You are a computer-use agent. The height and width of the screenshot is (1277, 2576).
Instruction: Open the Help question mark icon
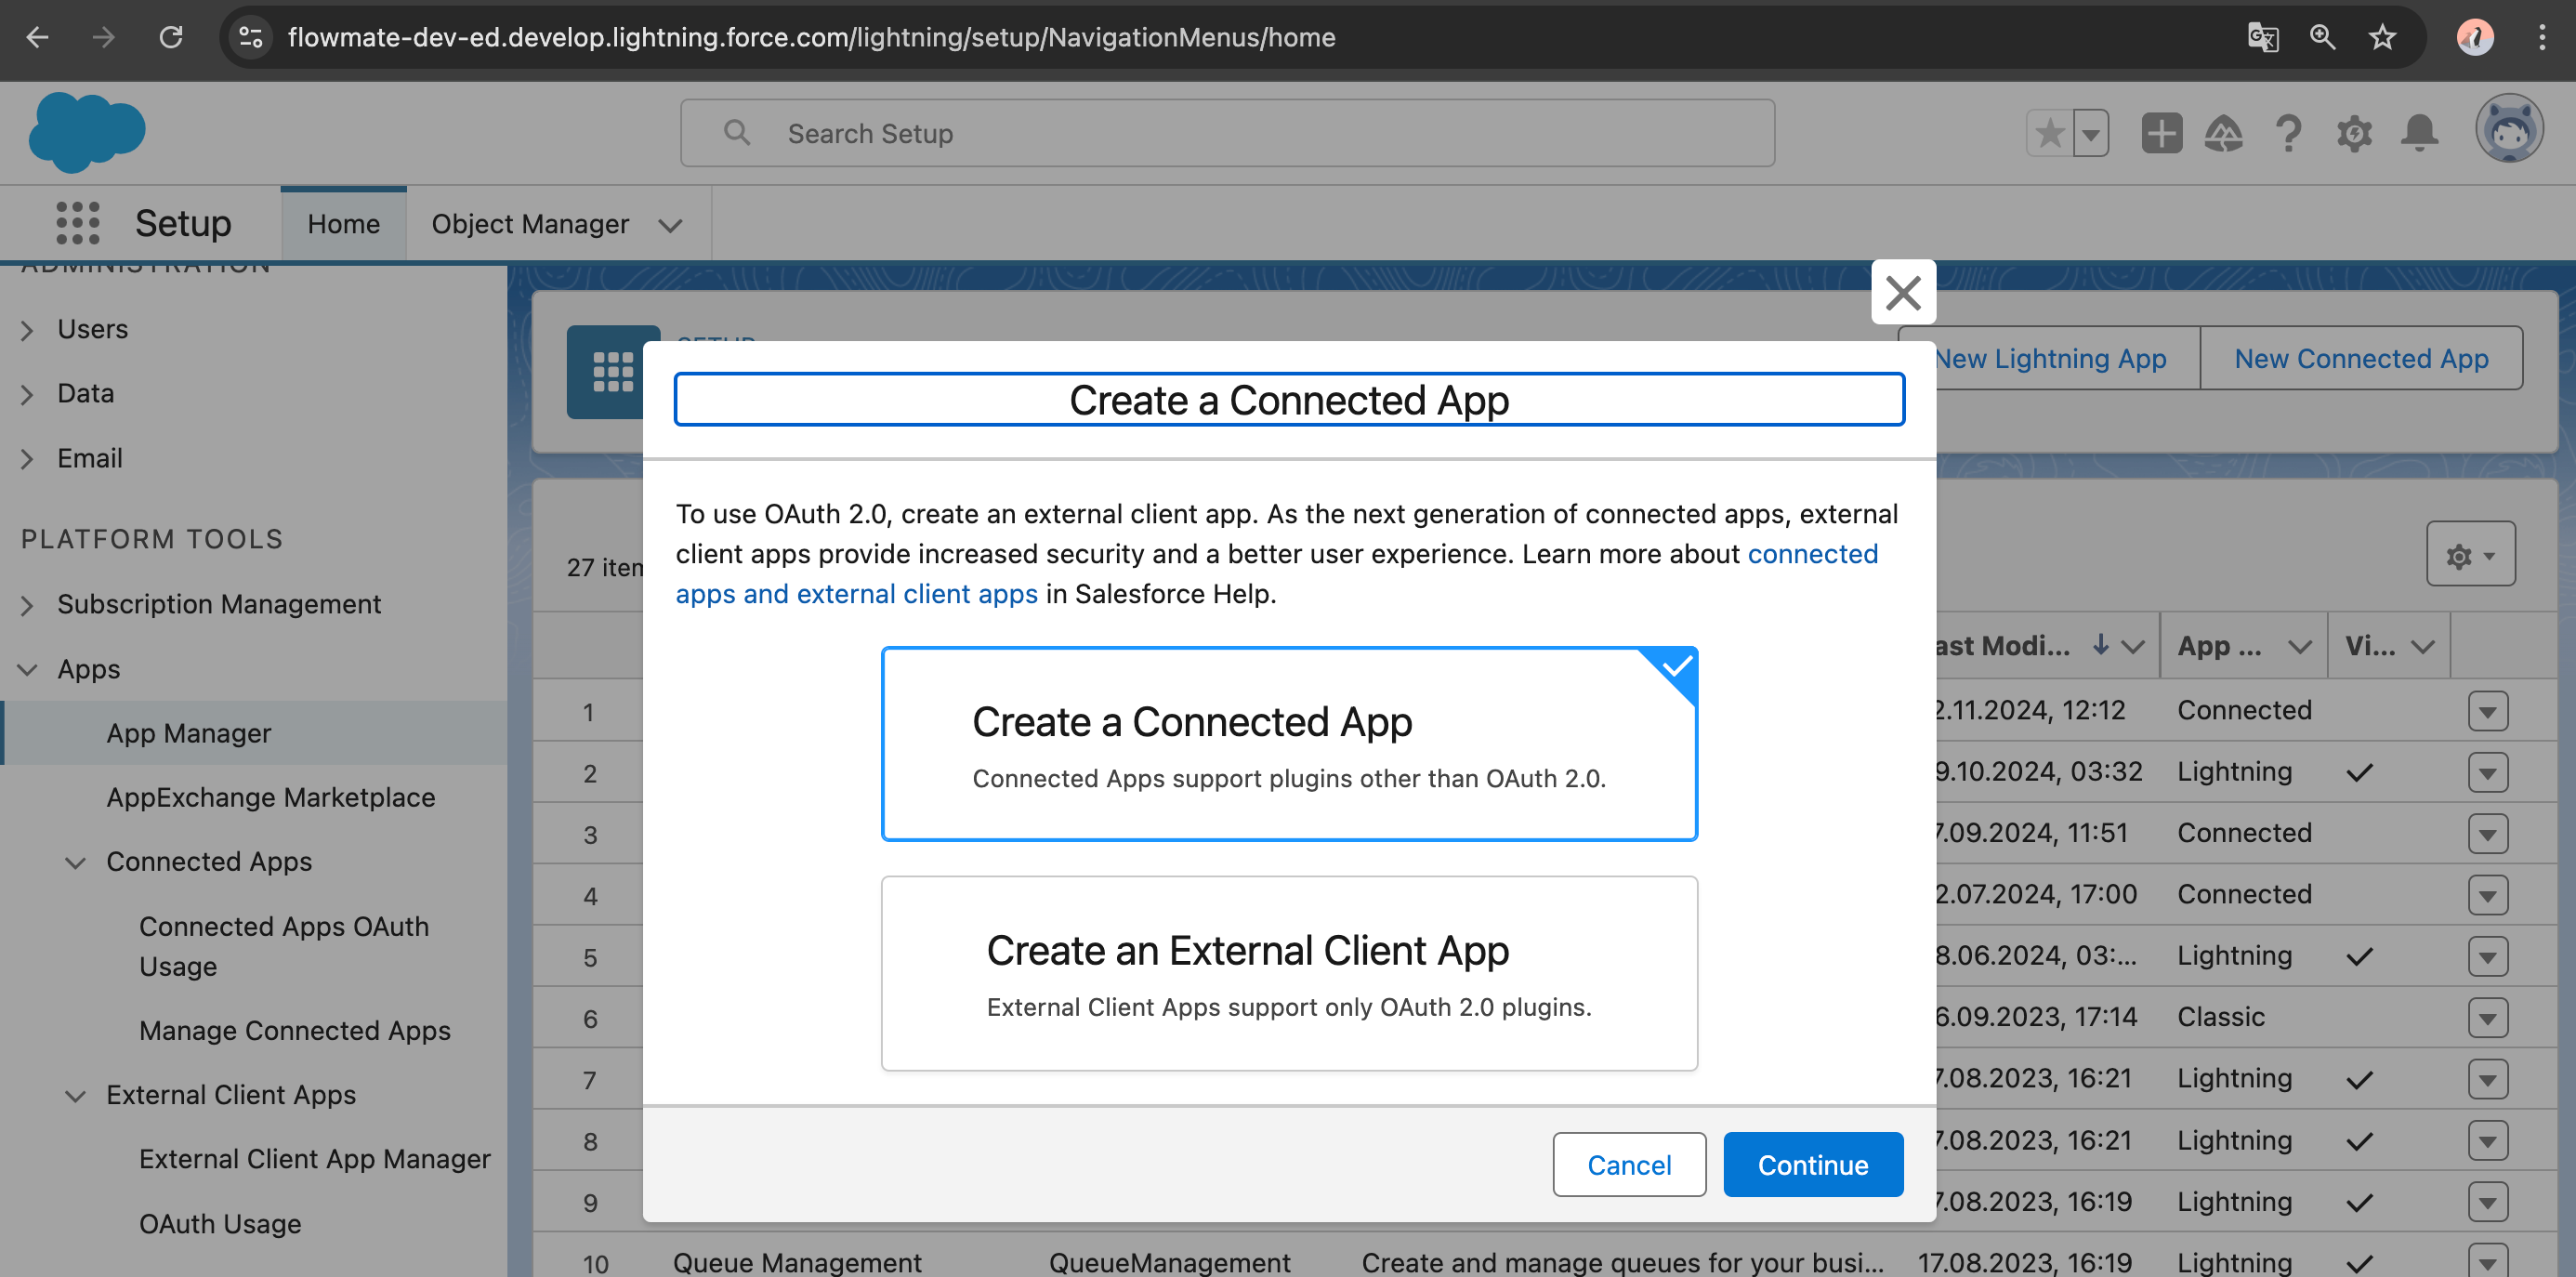[2288, 133]
